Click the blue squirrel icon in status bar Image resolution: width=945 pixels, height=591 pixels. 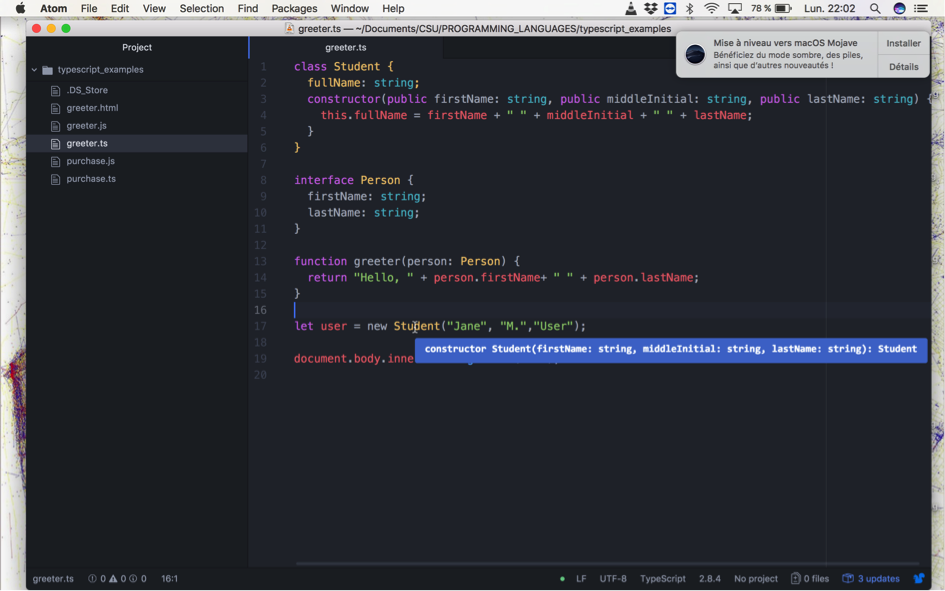[919, 578]
